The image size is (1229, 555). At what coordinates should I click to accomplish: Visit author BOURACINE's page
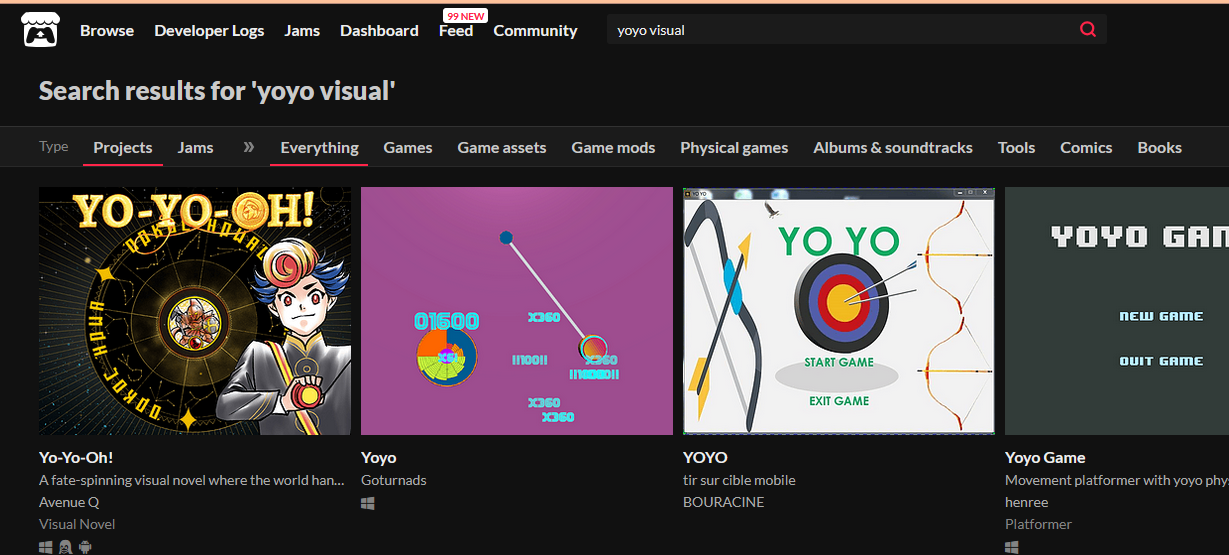pos(723,502)
